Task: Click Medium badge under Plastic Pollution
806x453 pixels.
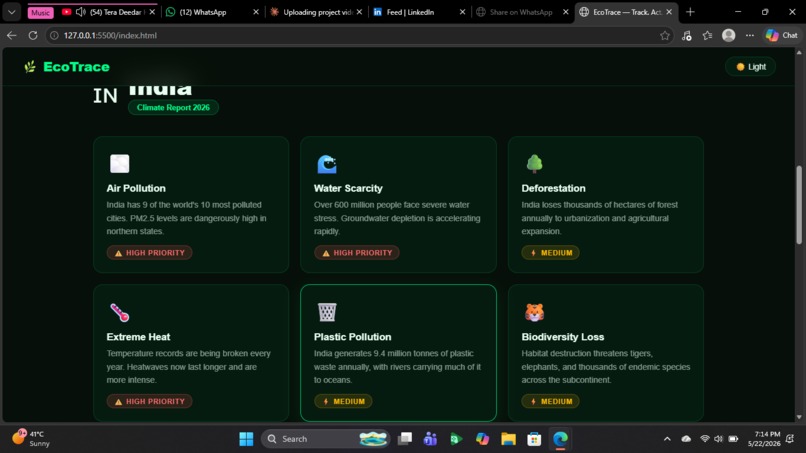Action: (343, 402)
